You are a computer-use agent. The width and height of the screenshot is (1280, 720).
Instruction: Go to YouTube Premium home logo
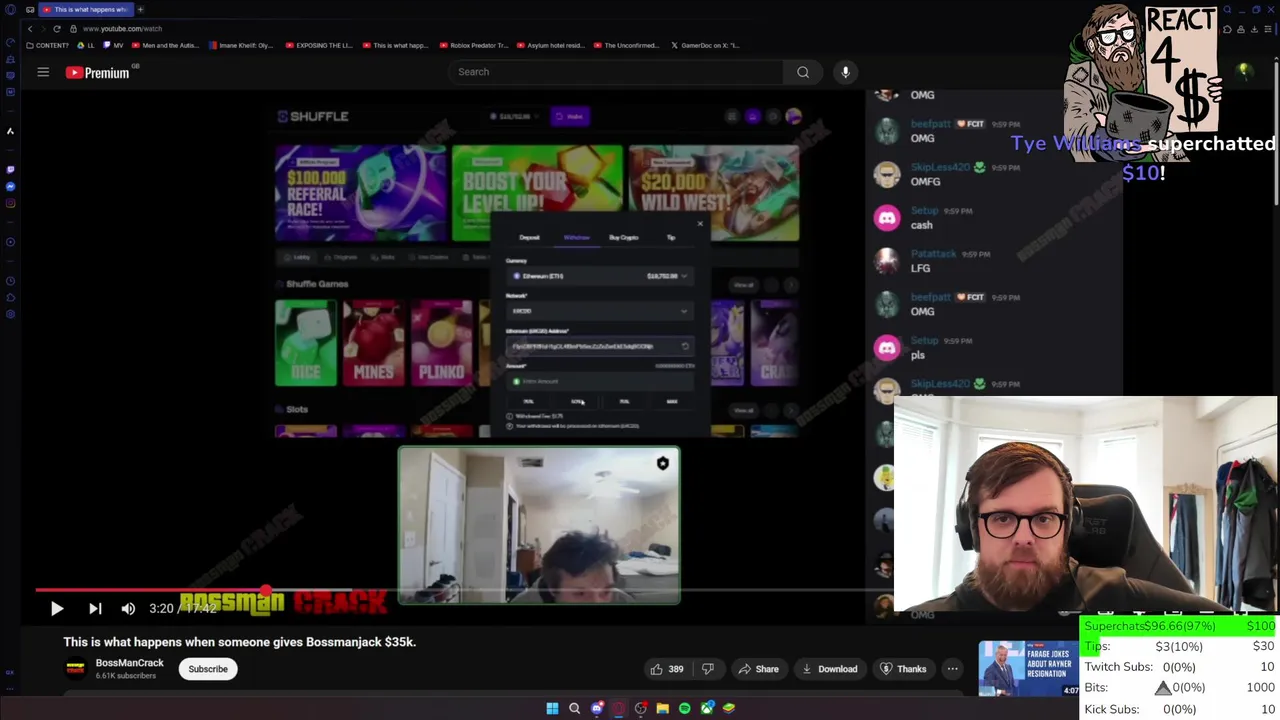coord(97,72)
